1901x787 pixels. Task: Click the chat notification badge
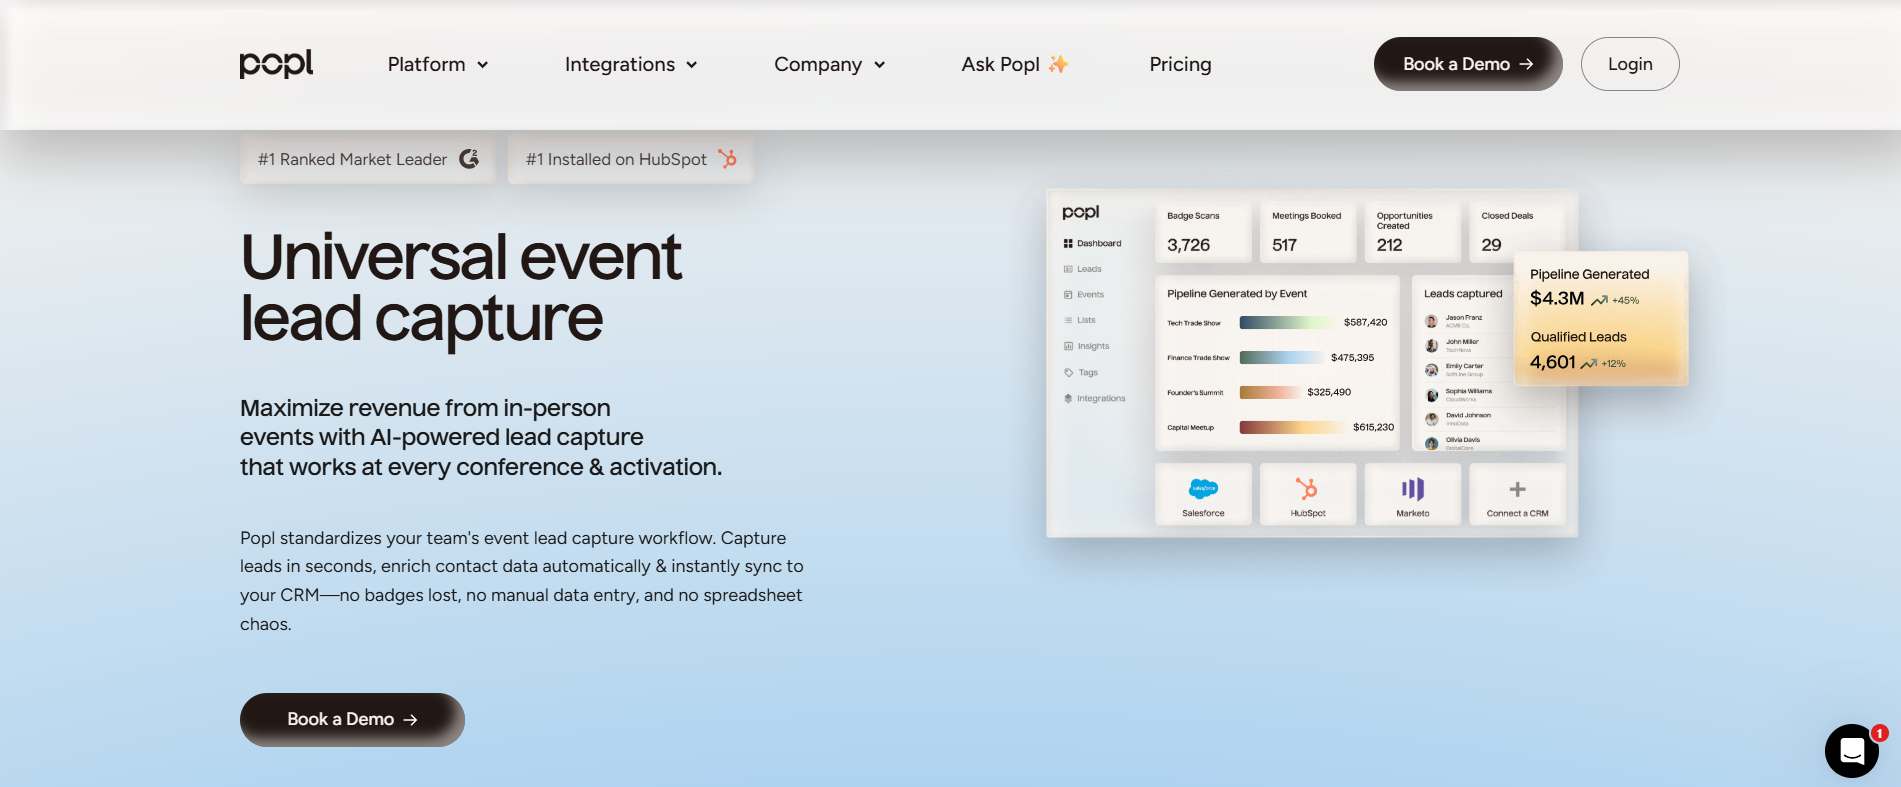1880,733
